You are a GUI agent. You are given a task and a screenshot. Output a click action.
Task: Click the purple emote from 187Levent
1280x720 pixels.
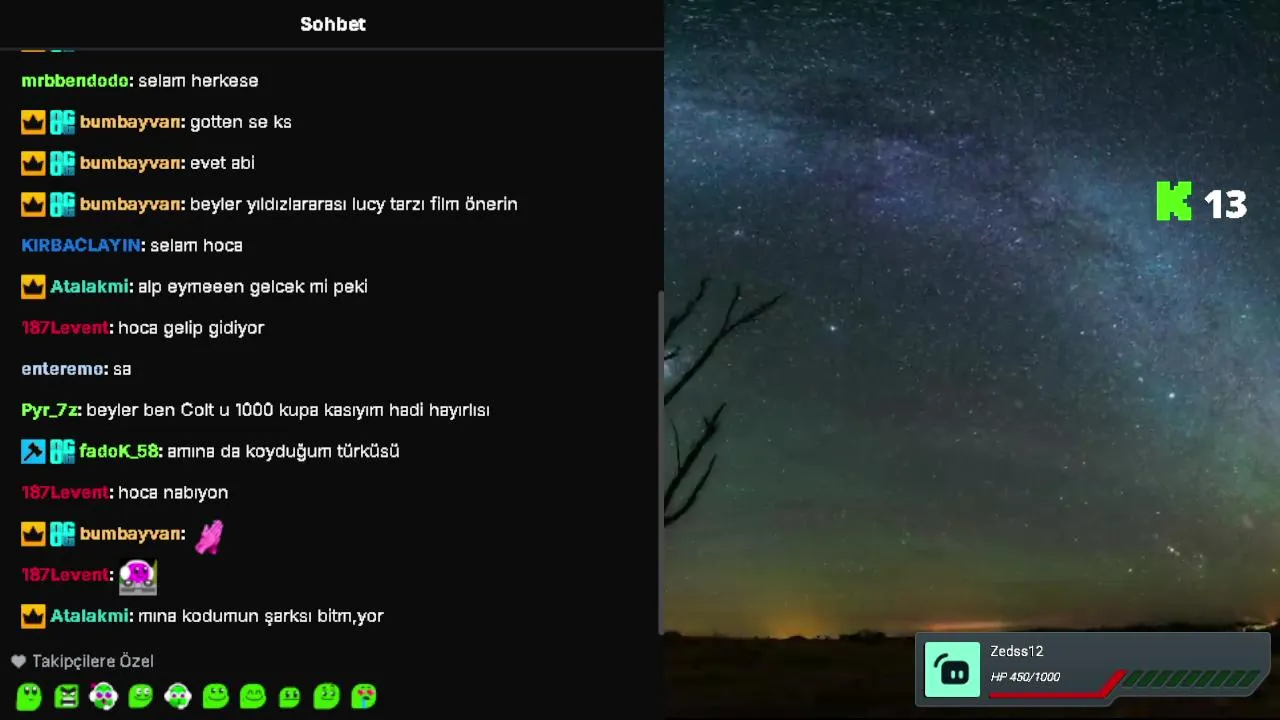pos(138,576)
